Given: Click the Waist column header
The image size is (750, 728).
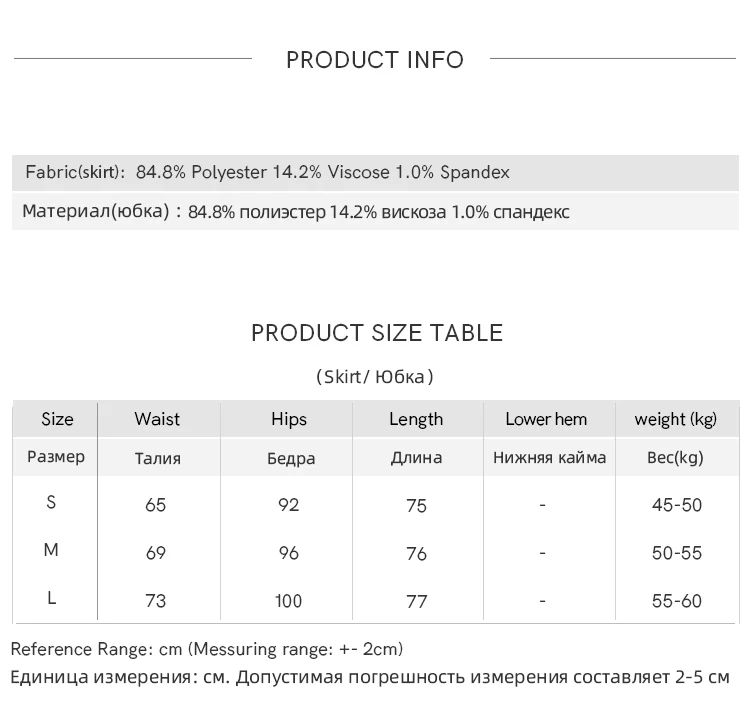Looking at the screenshot, I should pos(157,419).
